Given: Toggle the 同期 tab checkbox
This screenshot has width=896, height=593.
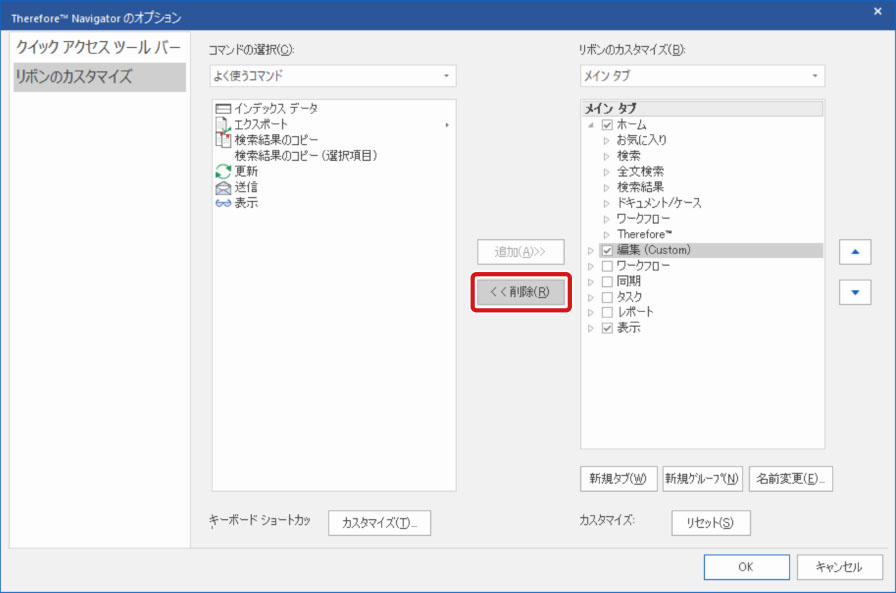Looking at the screenshot, I should (x=607, y=282).
